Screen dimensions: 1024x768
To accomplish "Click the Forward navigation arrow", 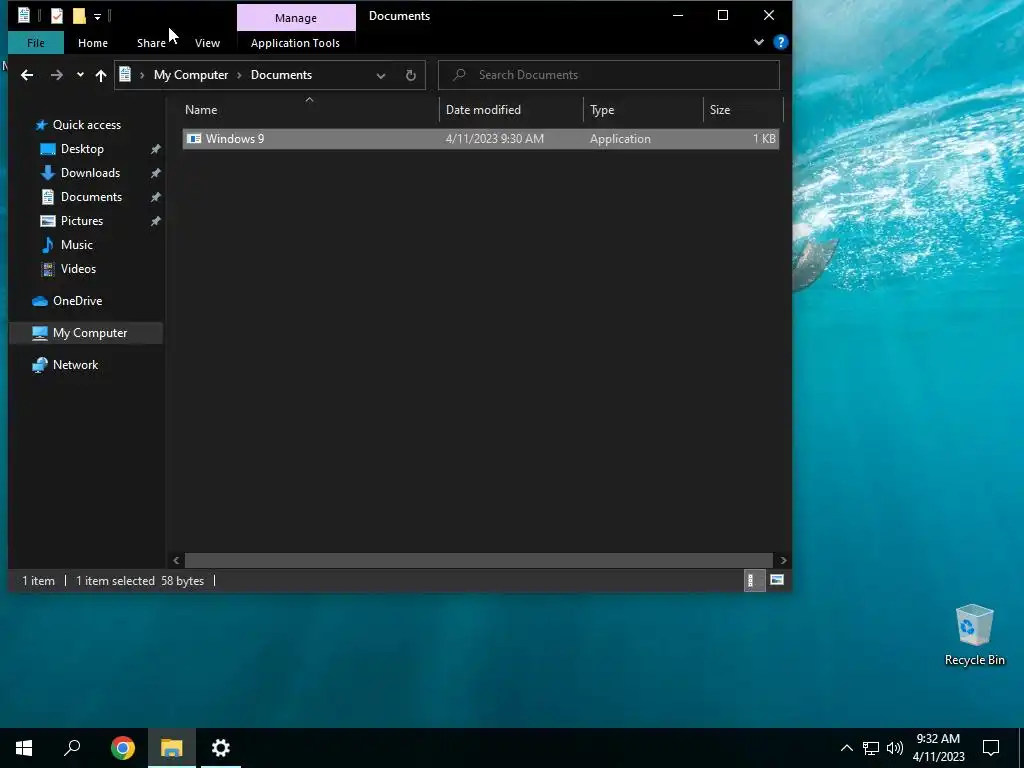I will click(57, 75).
